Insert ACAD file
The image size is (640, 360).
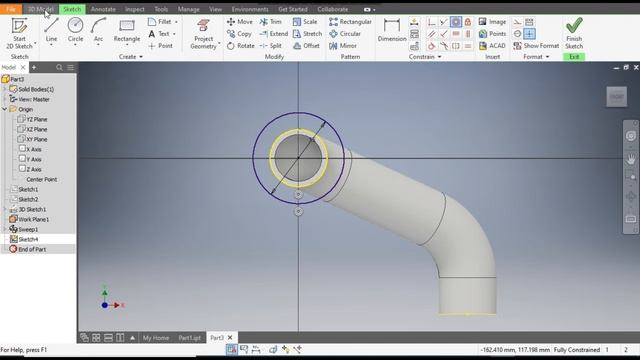pyautogui.click(x=492, y=46)
